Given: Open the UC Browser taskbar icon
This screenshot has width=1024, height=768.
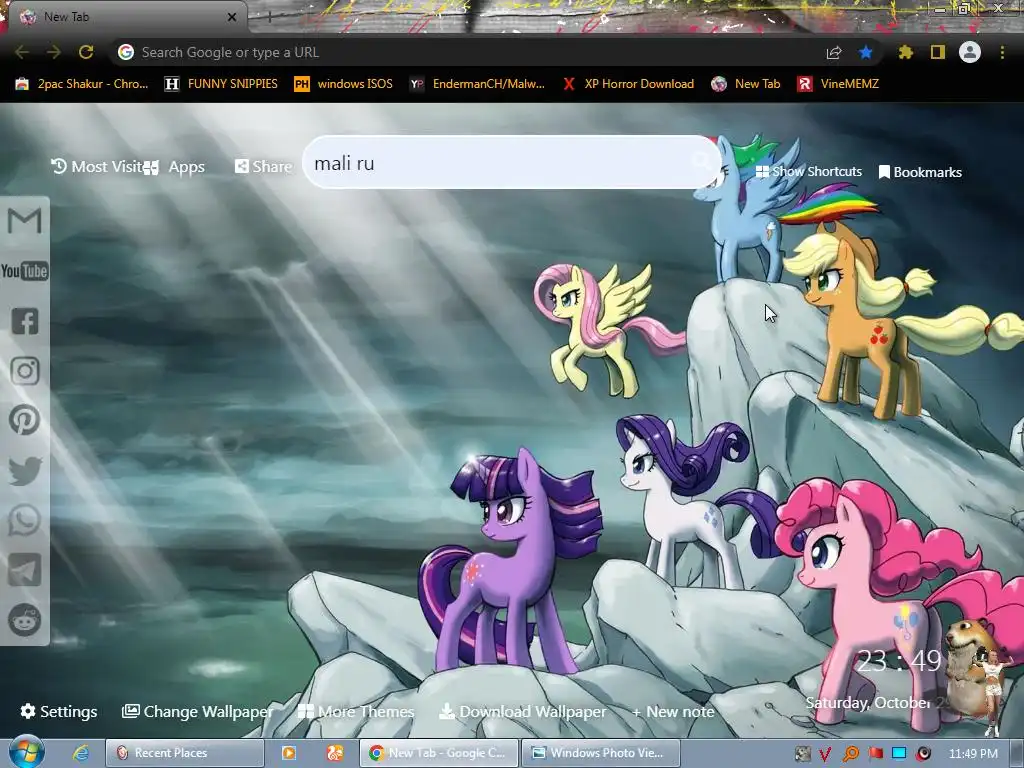Looking at the screenshot, I should (x=335, y=753).
